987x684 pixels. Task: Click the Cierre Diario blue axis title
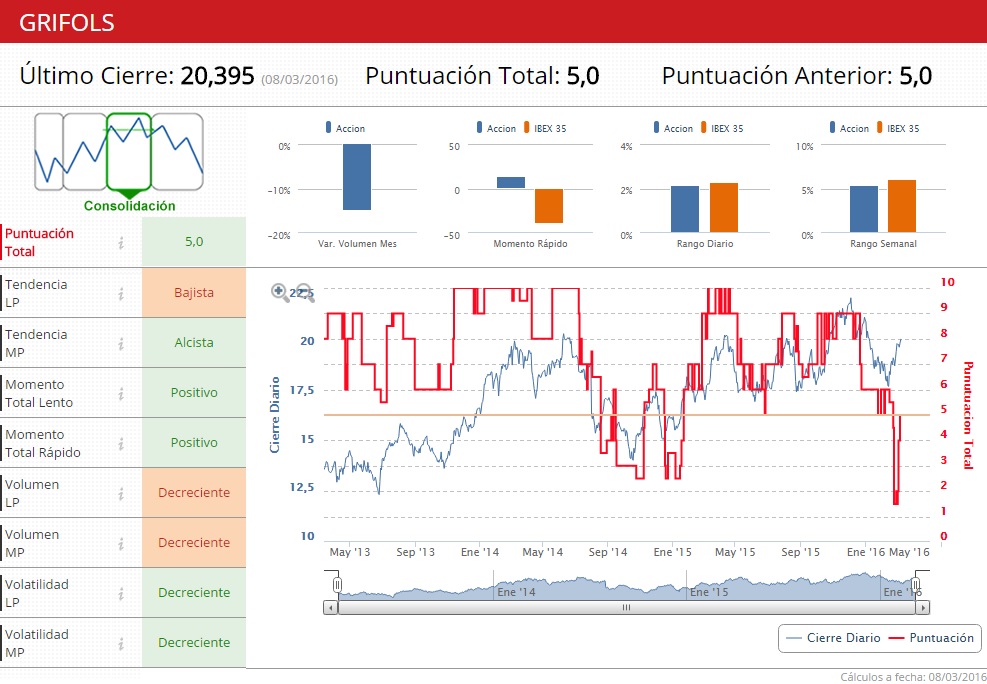tap(274, 415)
